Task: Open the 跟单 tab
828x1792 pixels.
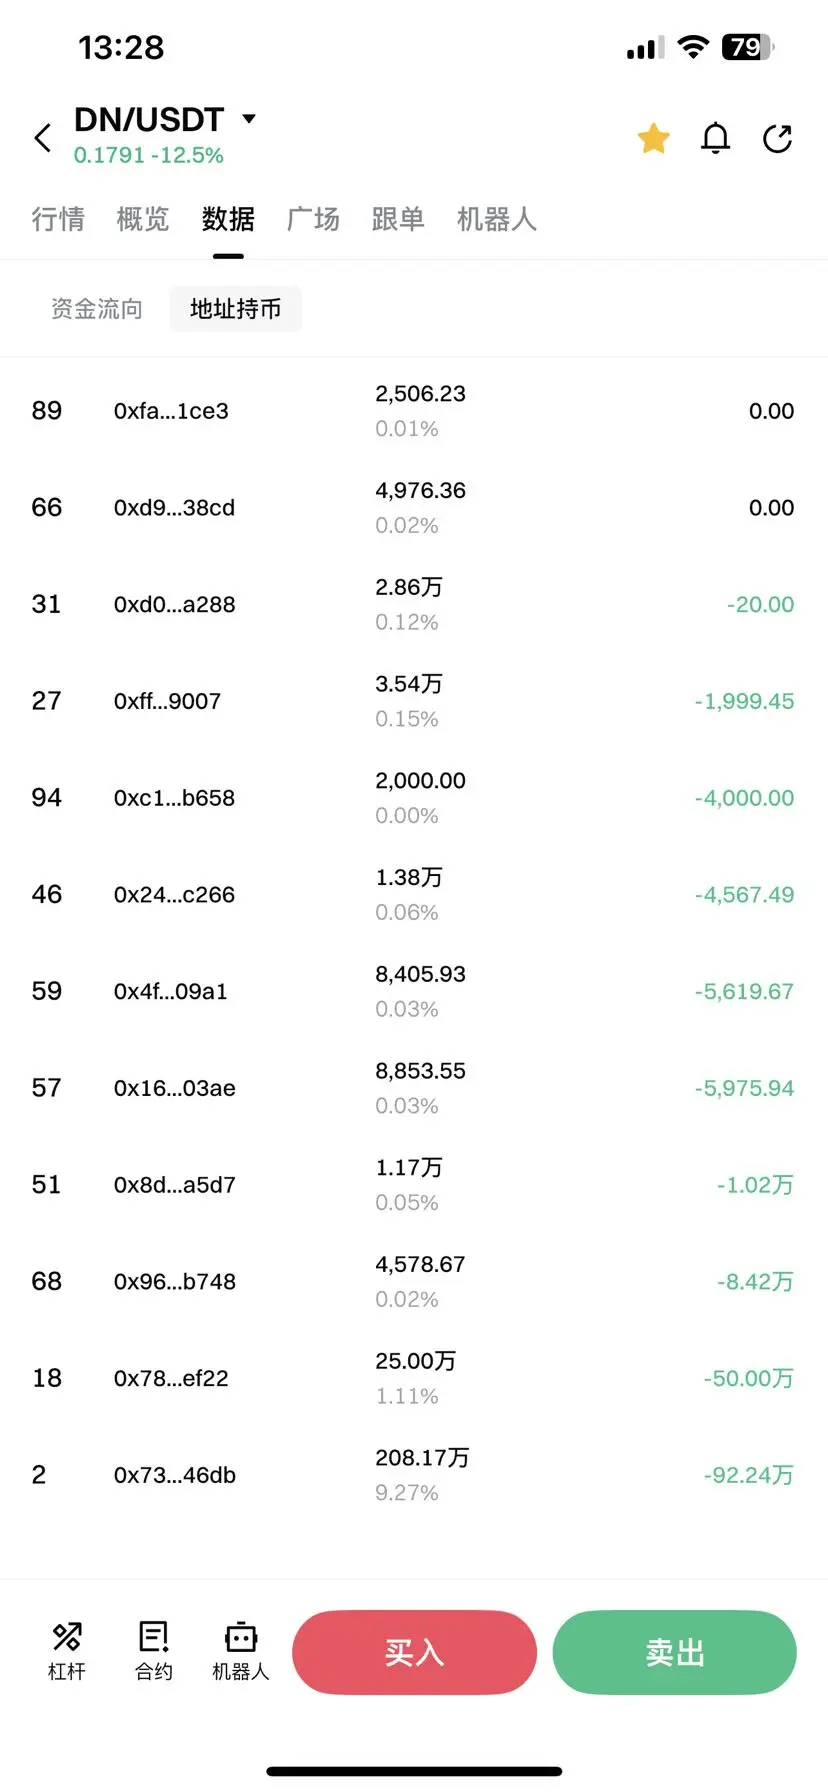Action: 398,219
